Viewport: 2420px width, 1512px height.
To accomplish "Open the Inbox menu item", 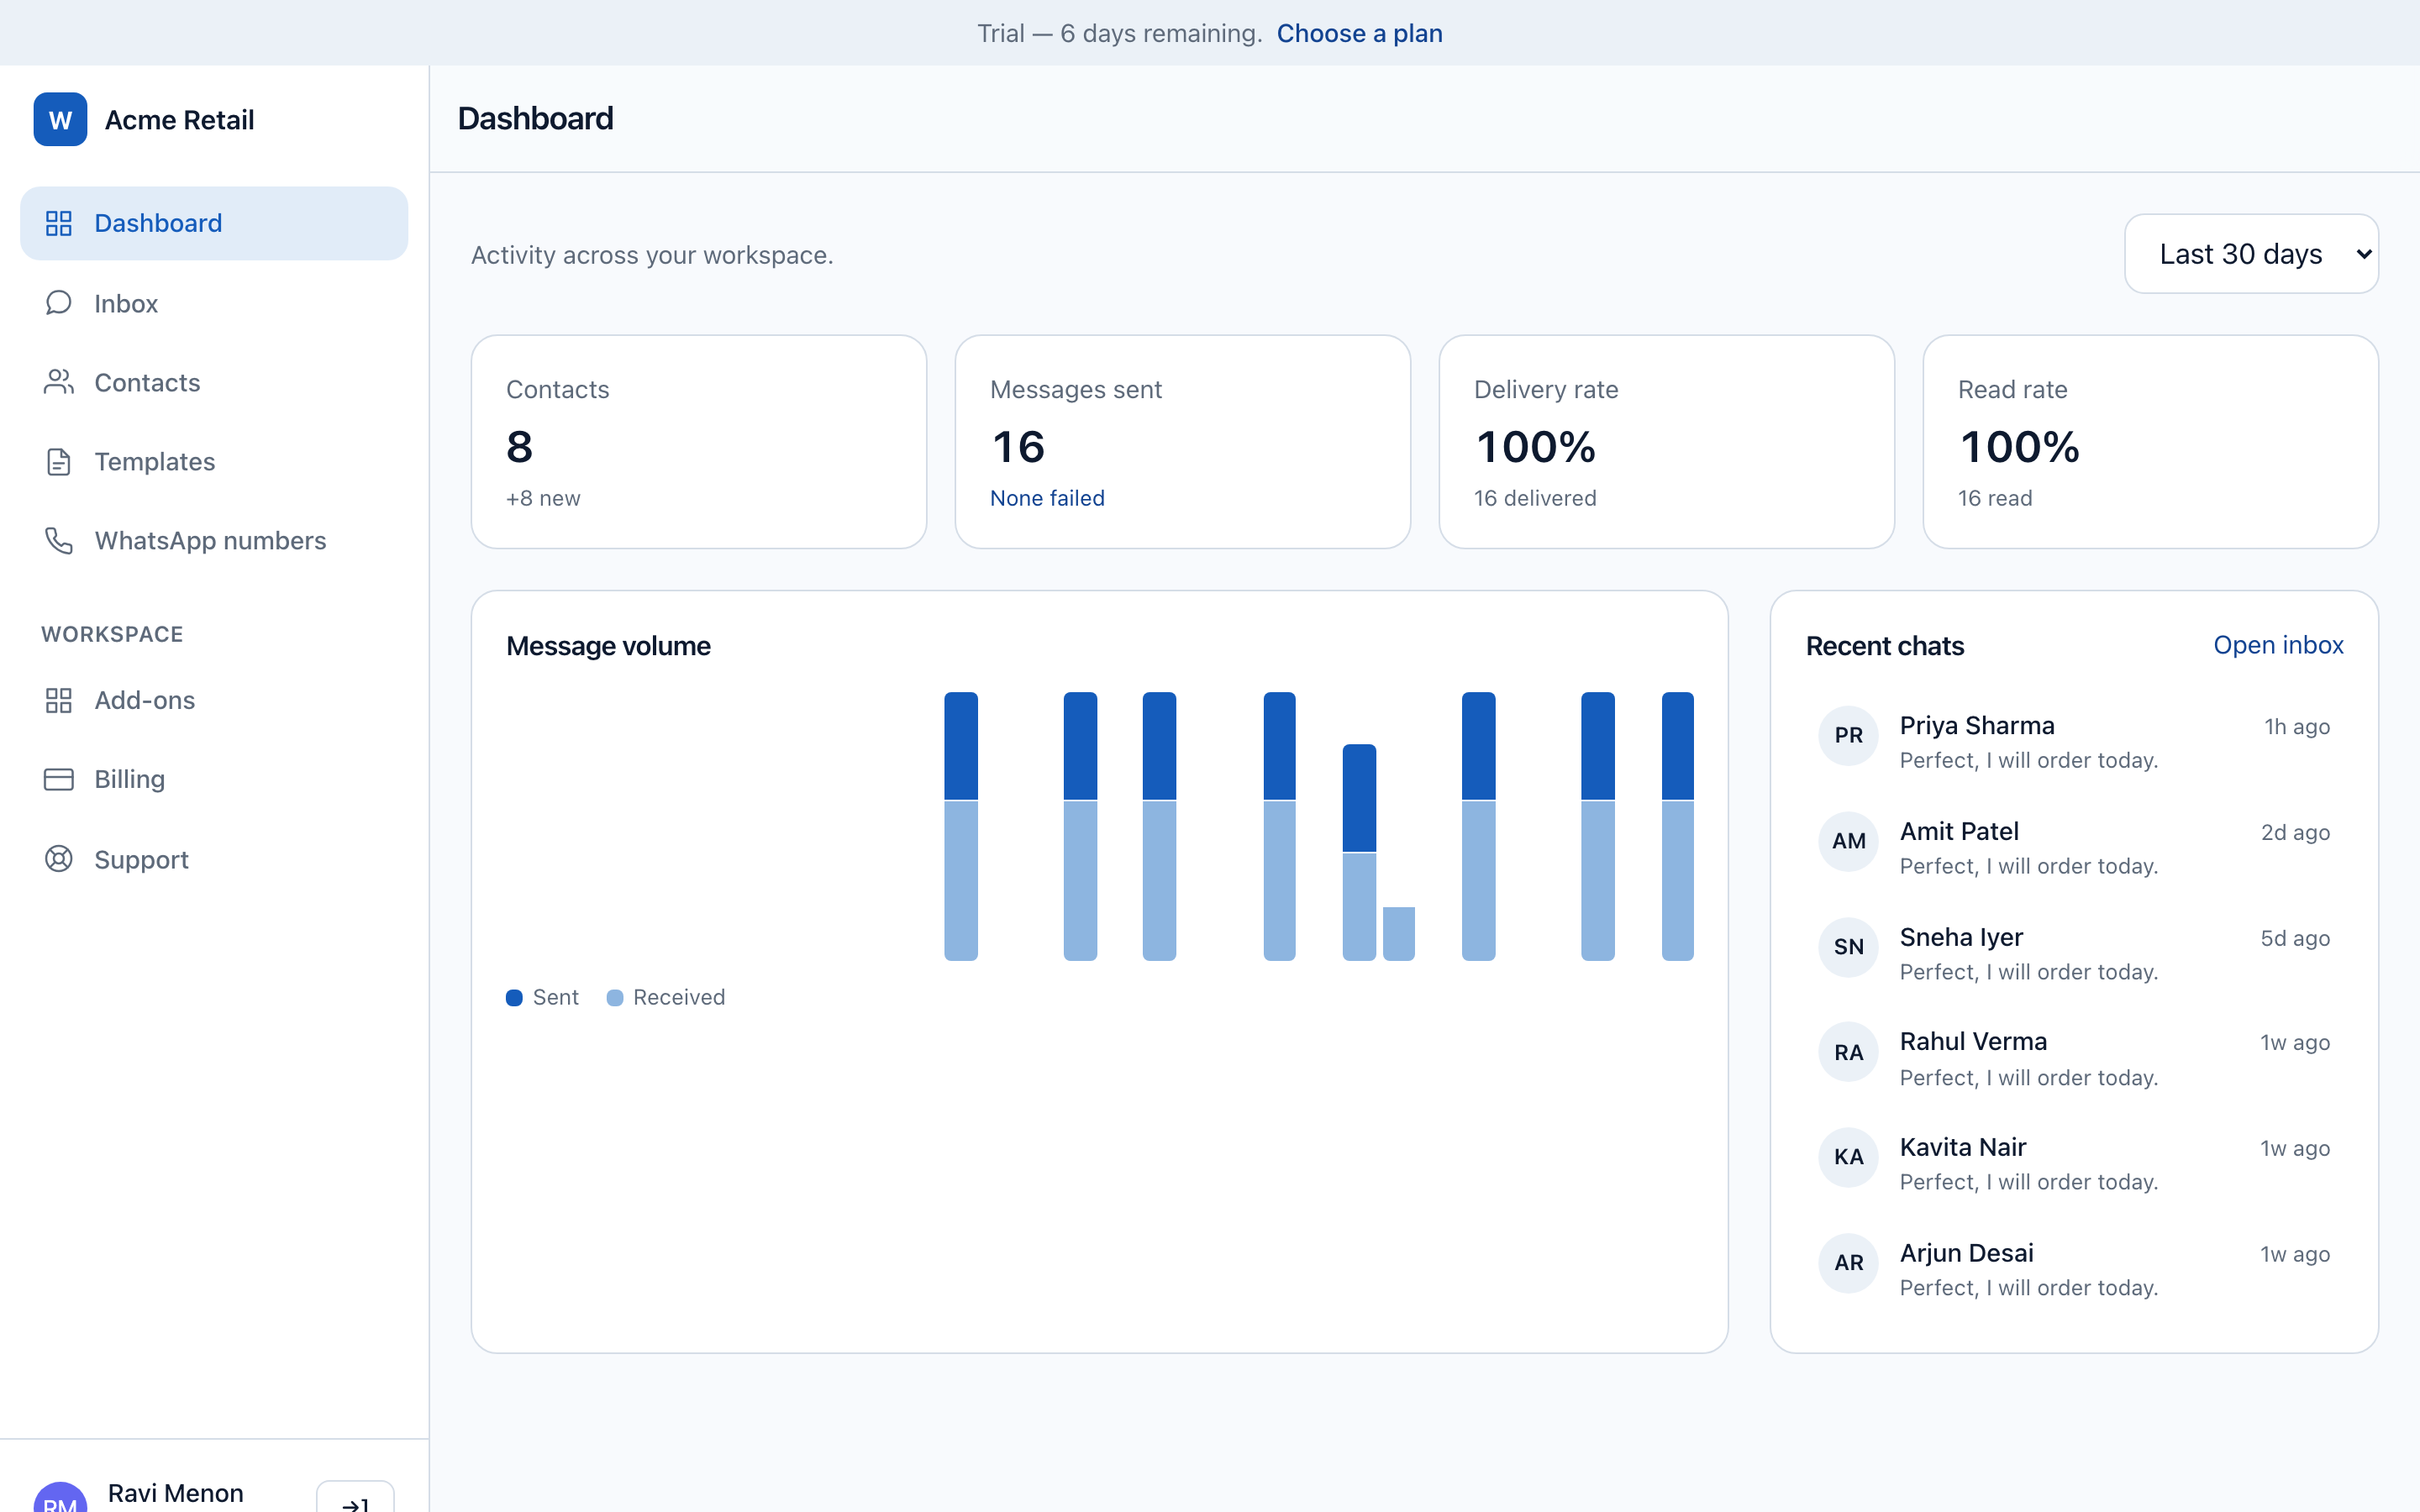I will (x=214, y=303).
